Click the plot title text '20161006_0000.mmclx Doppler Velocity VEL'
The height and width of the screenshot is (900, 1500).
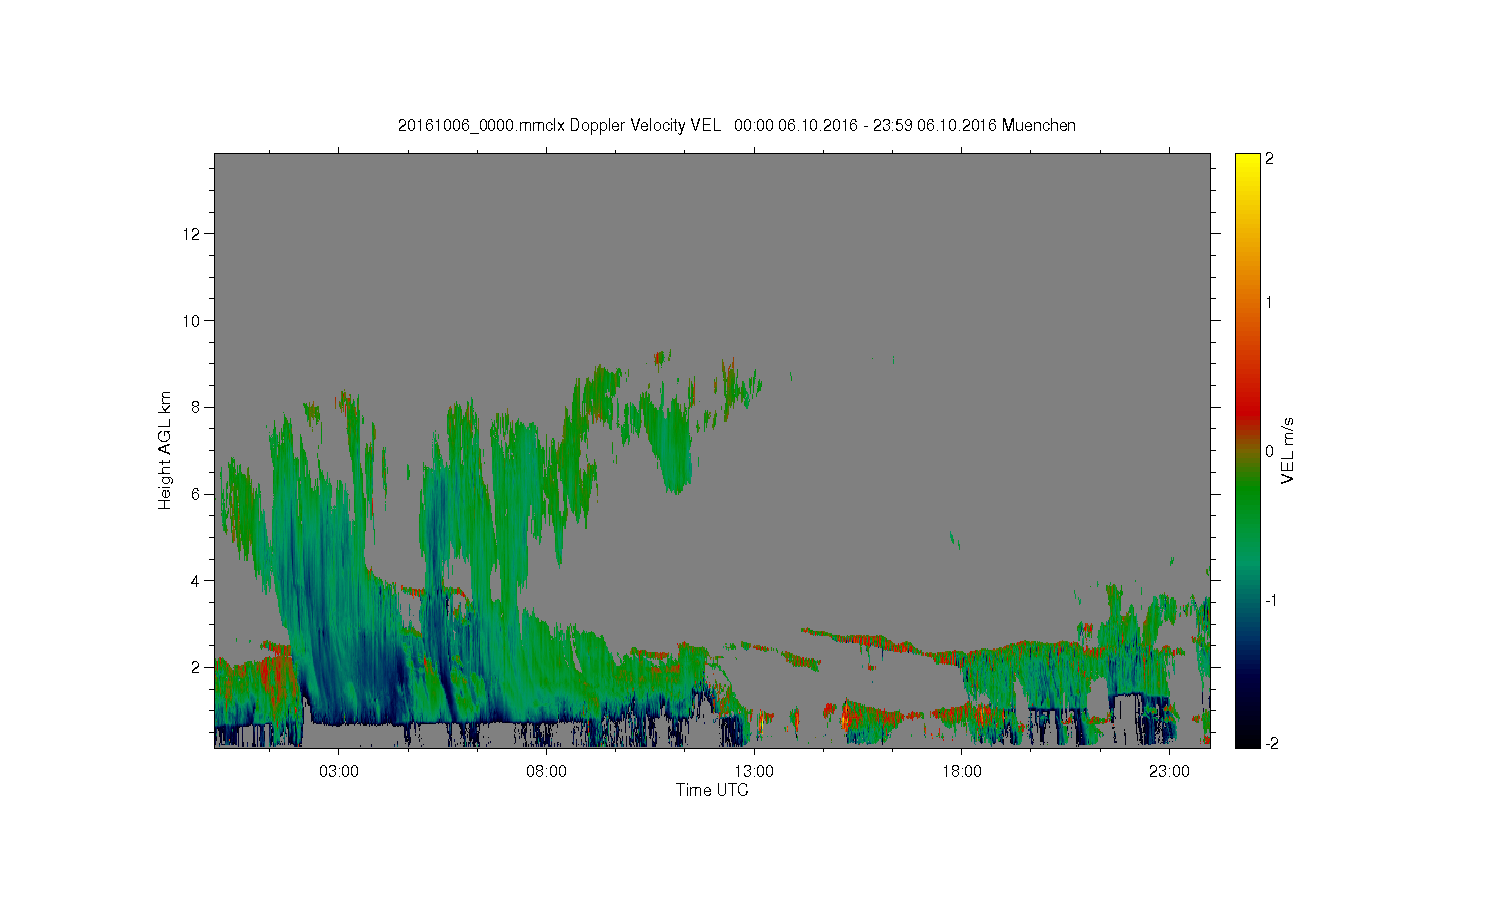click(x=559, y=125)
